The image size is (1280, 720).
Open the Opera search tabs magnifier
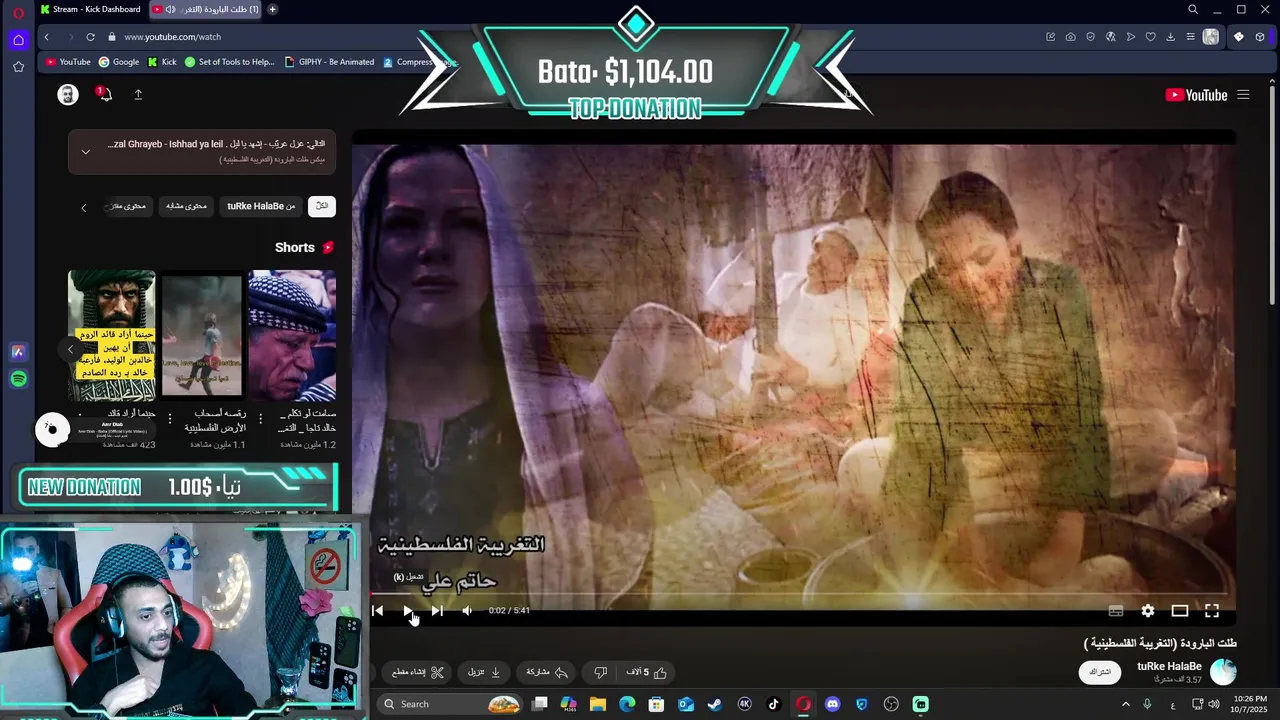(x=1193, y=9)
